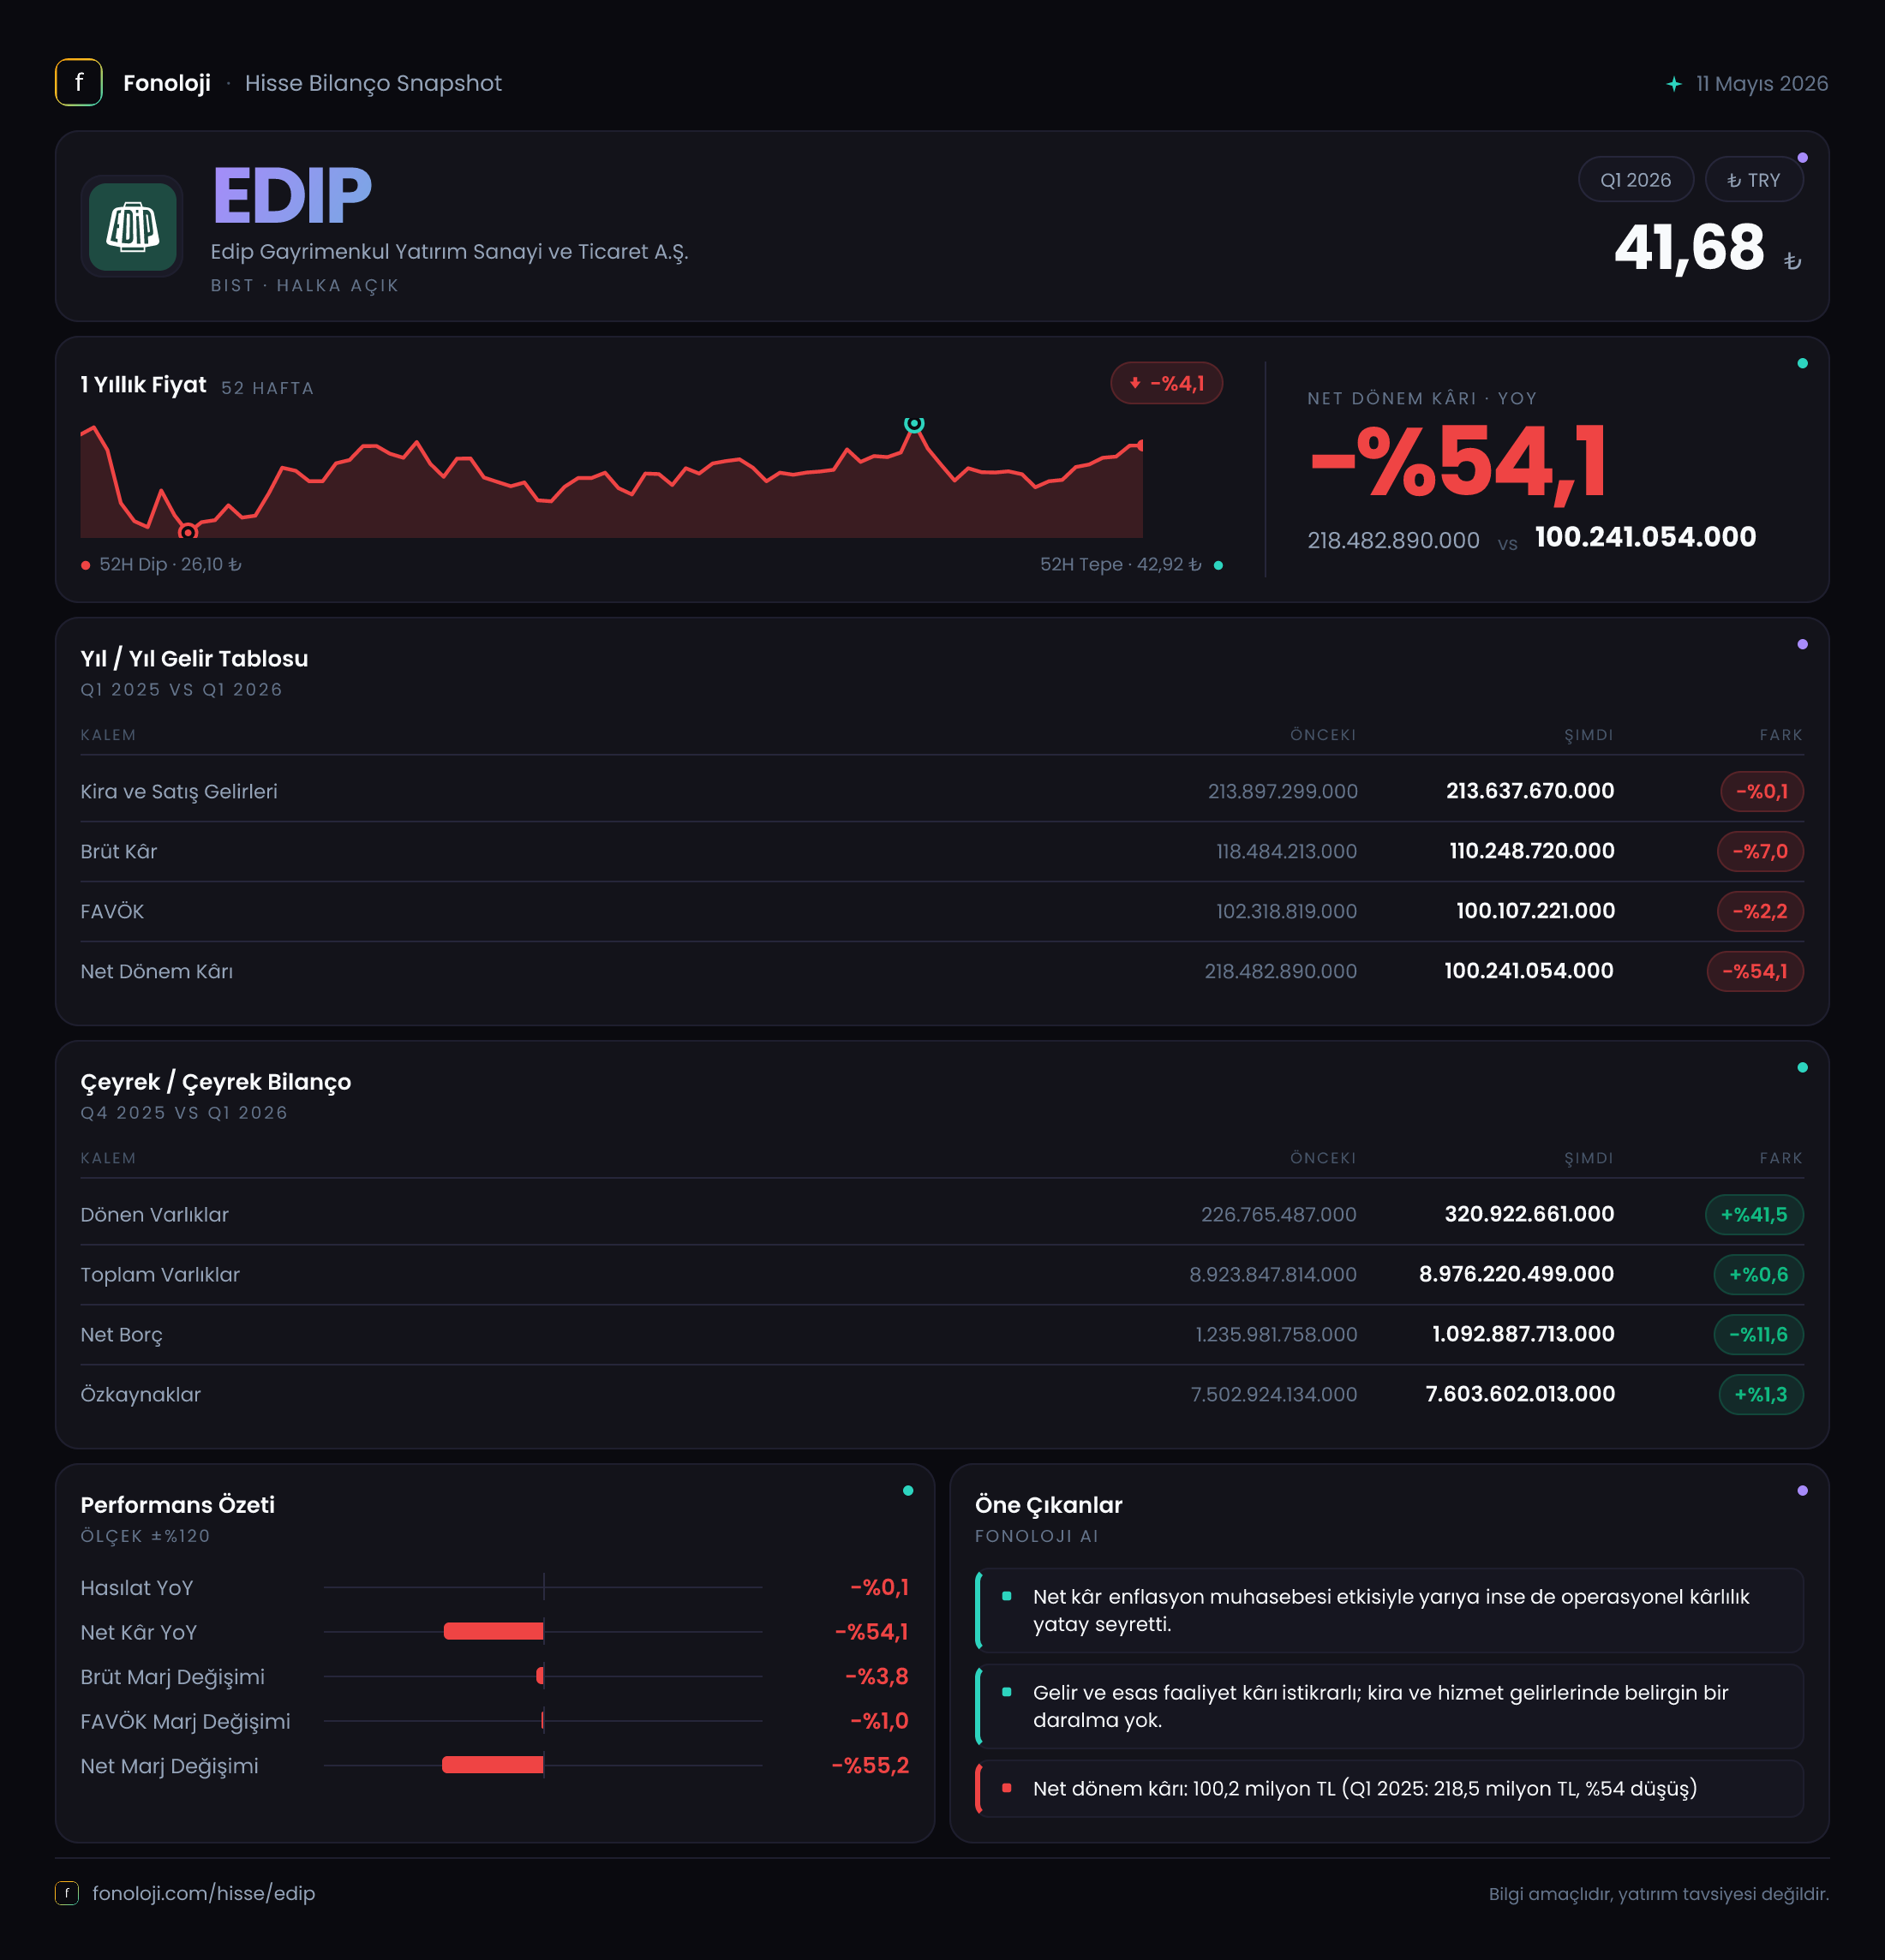Click the 41,68 share price
Viewport: 1885px width, 1960px height.
[1690, 247]
